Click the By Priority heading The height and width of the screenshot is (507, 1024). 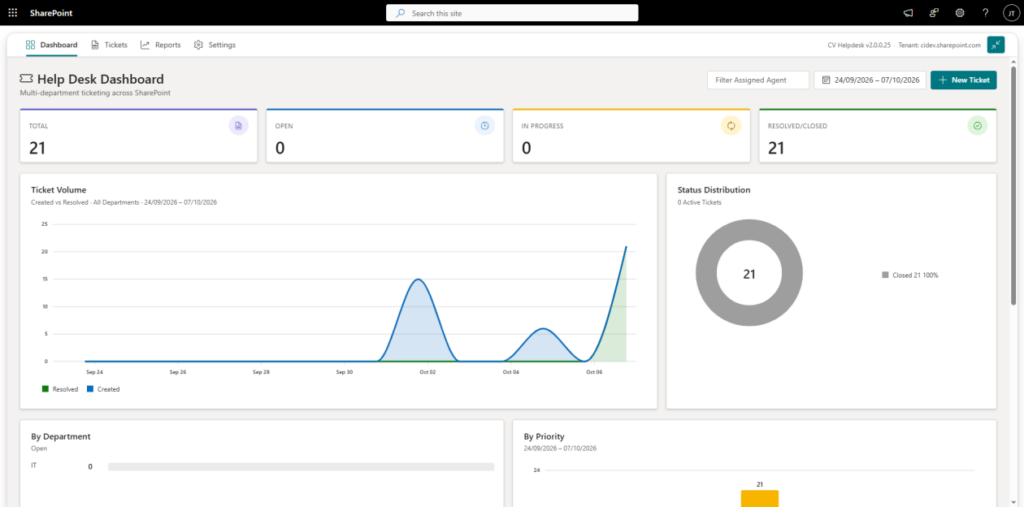tap(544, 436)
